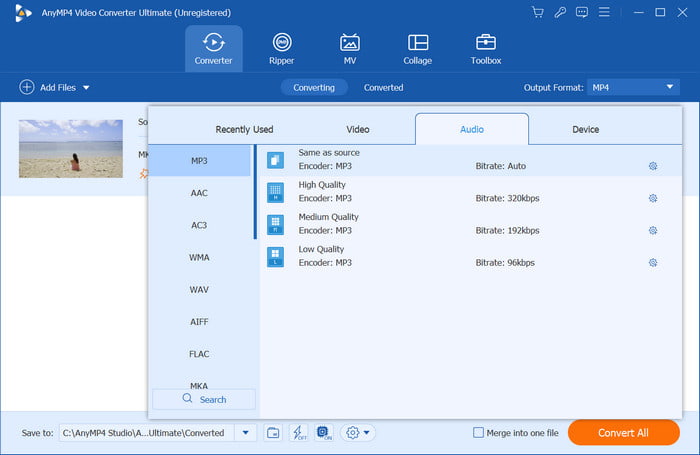Click the format Search field
The image size is (700, 455).
coord(204,399)
